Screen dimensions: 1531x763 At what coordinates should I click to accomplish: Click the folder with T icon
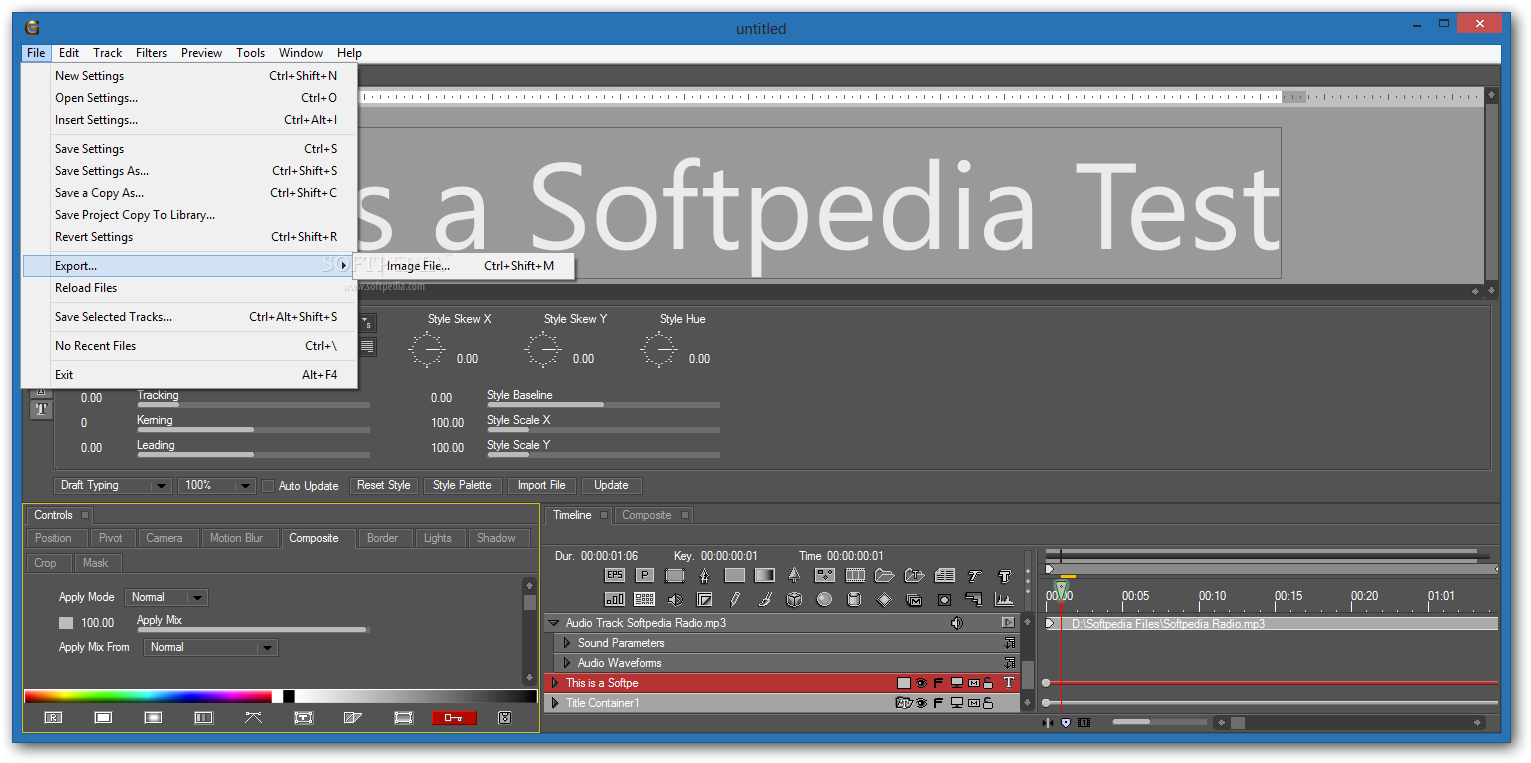[914, 575]
